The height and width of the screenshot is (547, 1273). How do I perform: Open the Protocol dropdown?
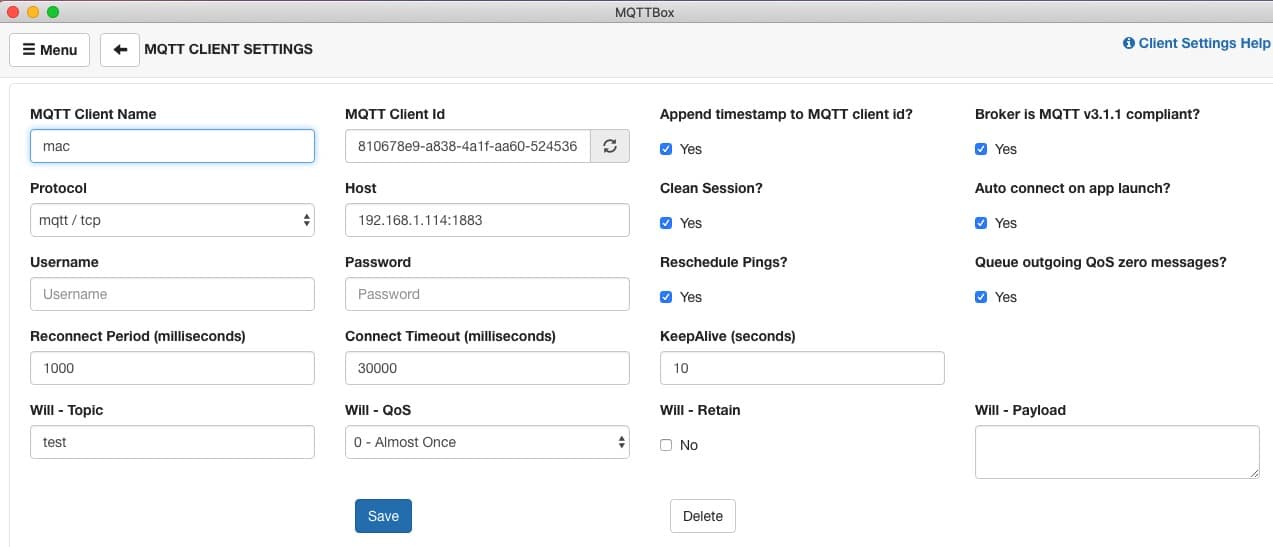172,220
